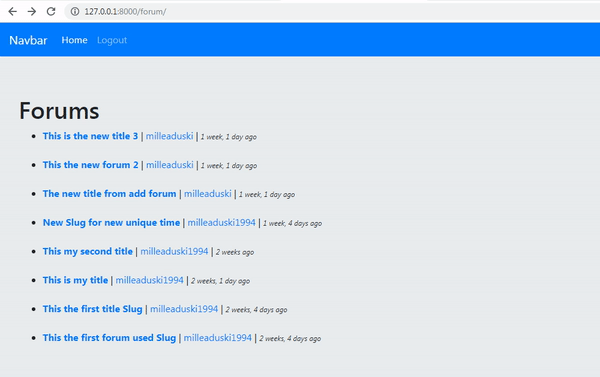This screenshot has height=377, width=600.
Task: Open 'This the first title Slug'
Action: (x=93, y=309)
